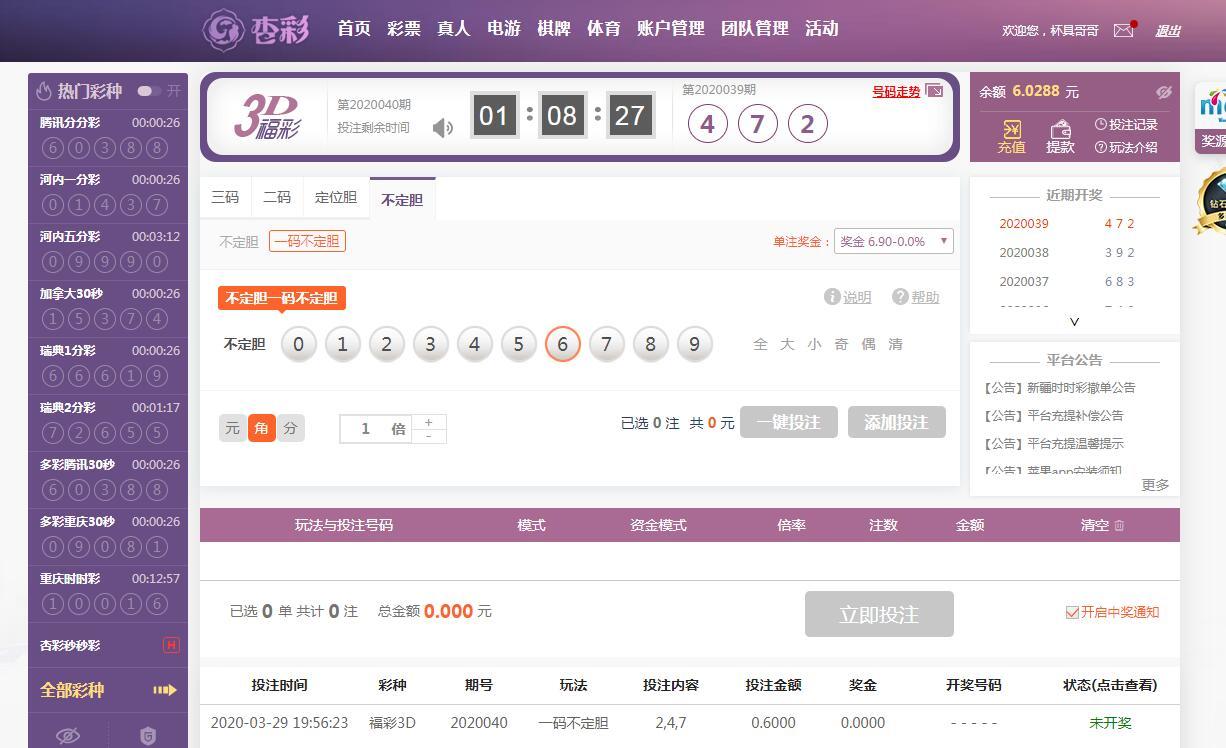Click 未开奖 status in bet record
1226x748 pixels.
coord(1110,722)
